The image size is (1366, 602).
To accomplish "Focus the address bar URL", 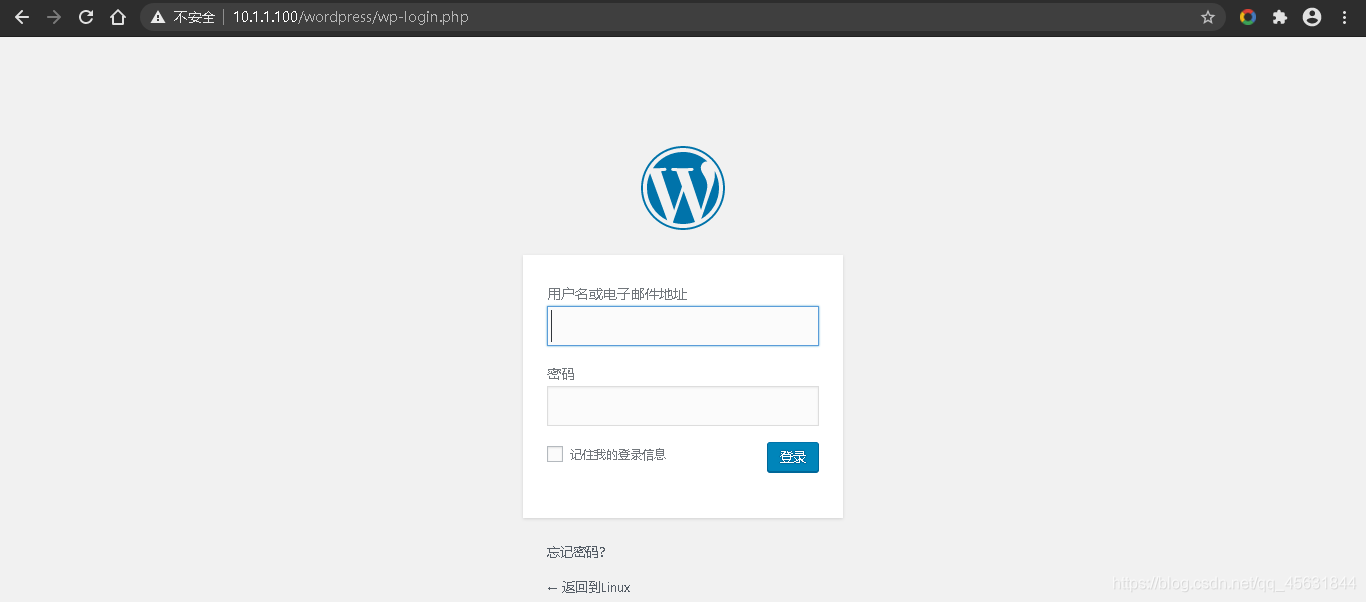I will coord(351,17).
